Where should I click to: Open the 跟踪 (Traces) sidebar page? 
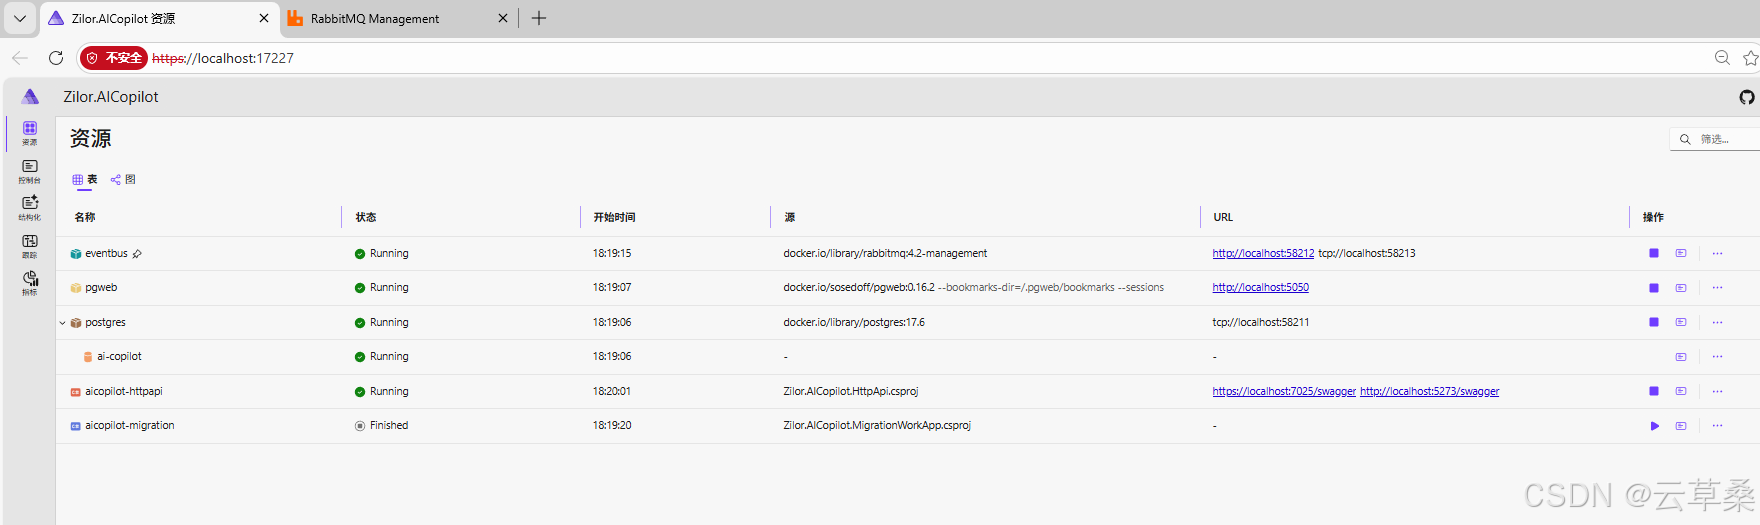click(30, 246)
